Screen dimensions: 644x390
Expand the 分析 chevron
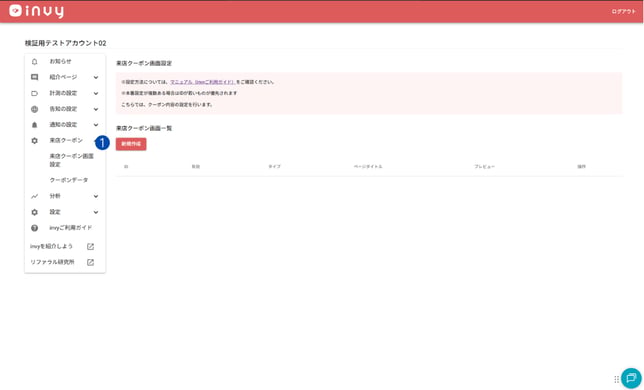coord(96,196)
